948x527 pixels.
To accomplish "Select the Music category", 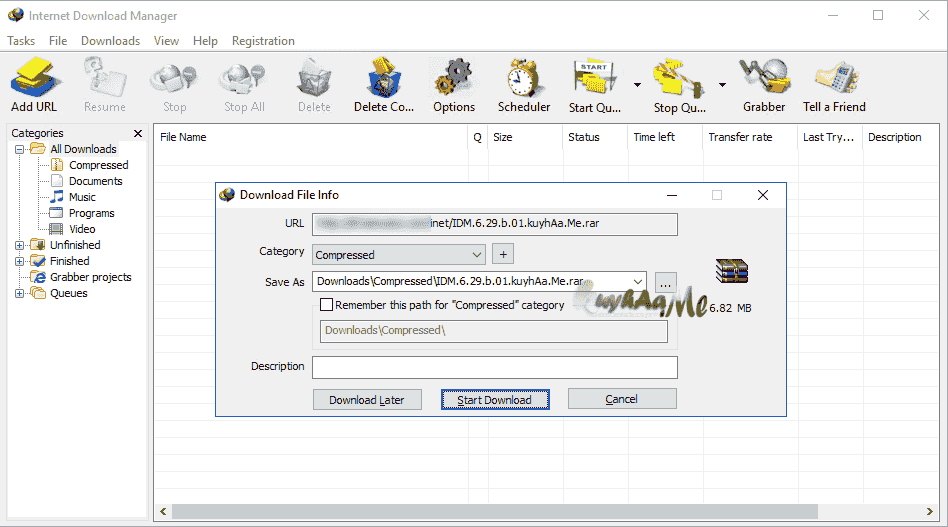I will coord(82,197).
